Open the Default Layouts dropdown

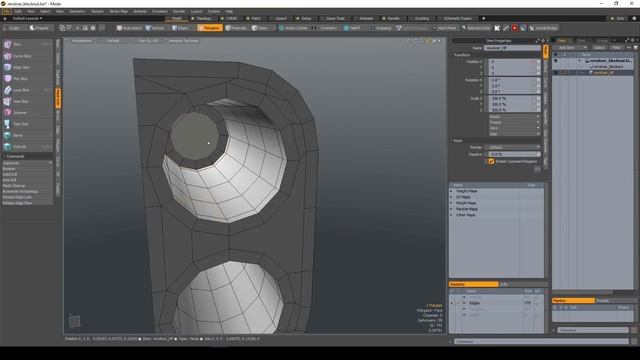27,18
